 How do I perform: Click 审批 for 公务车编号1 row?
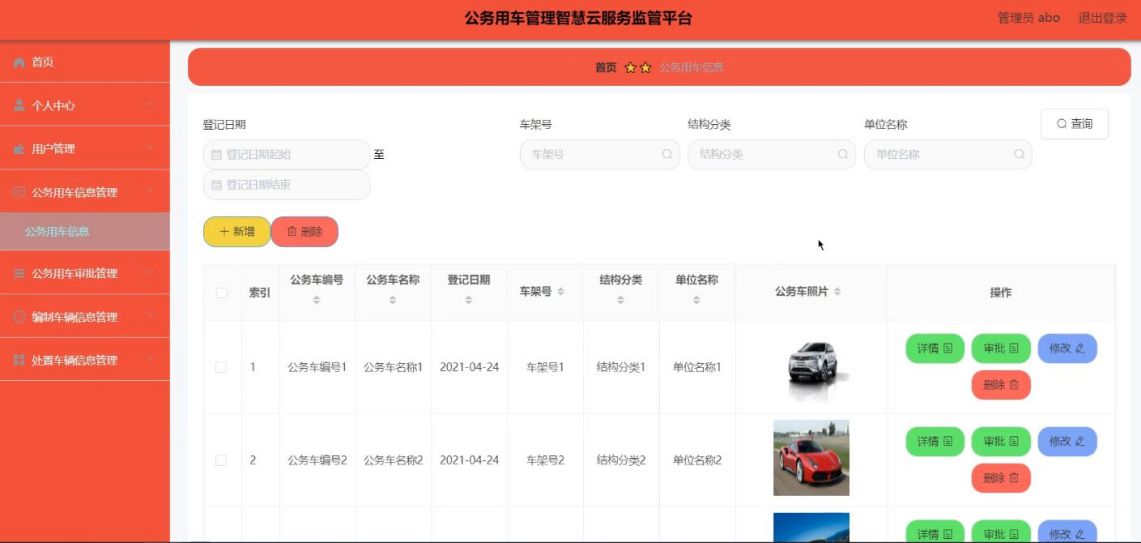1001,349
